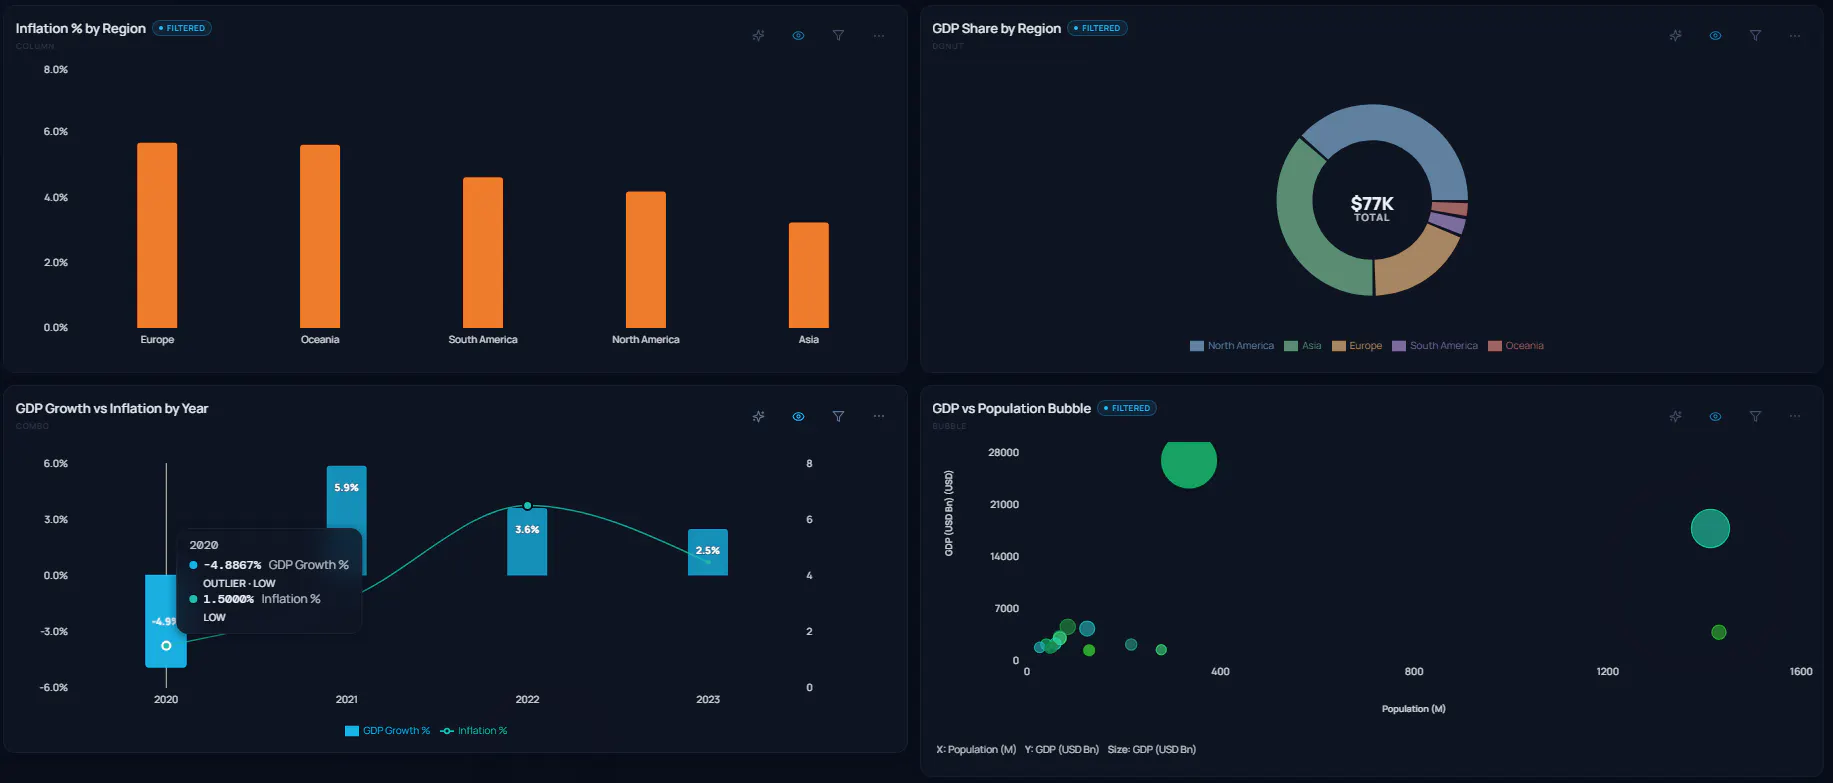This screenshot has width=1833, height=783.
Task: Open more options on GDP Growth vs Inflation
Action: point(878,416)
